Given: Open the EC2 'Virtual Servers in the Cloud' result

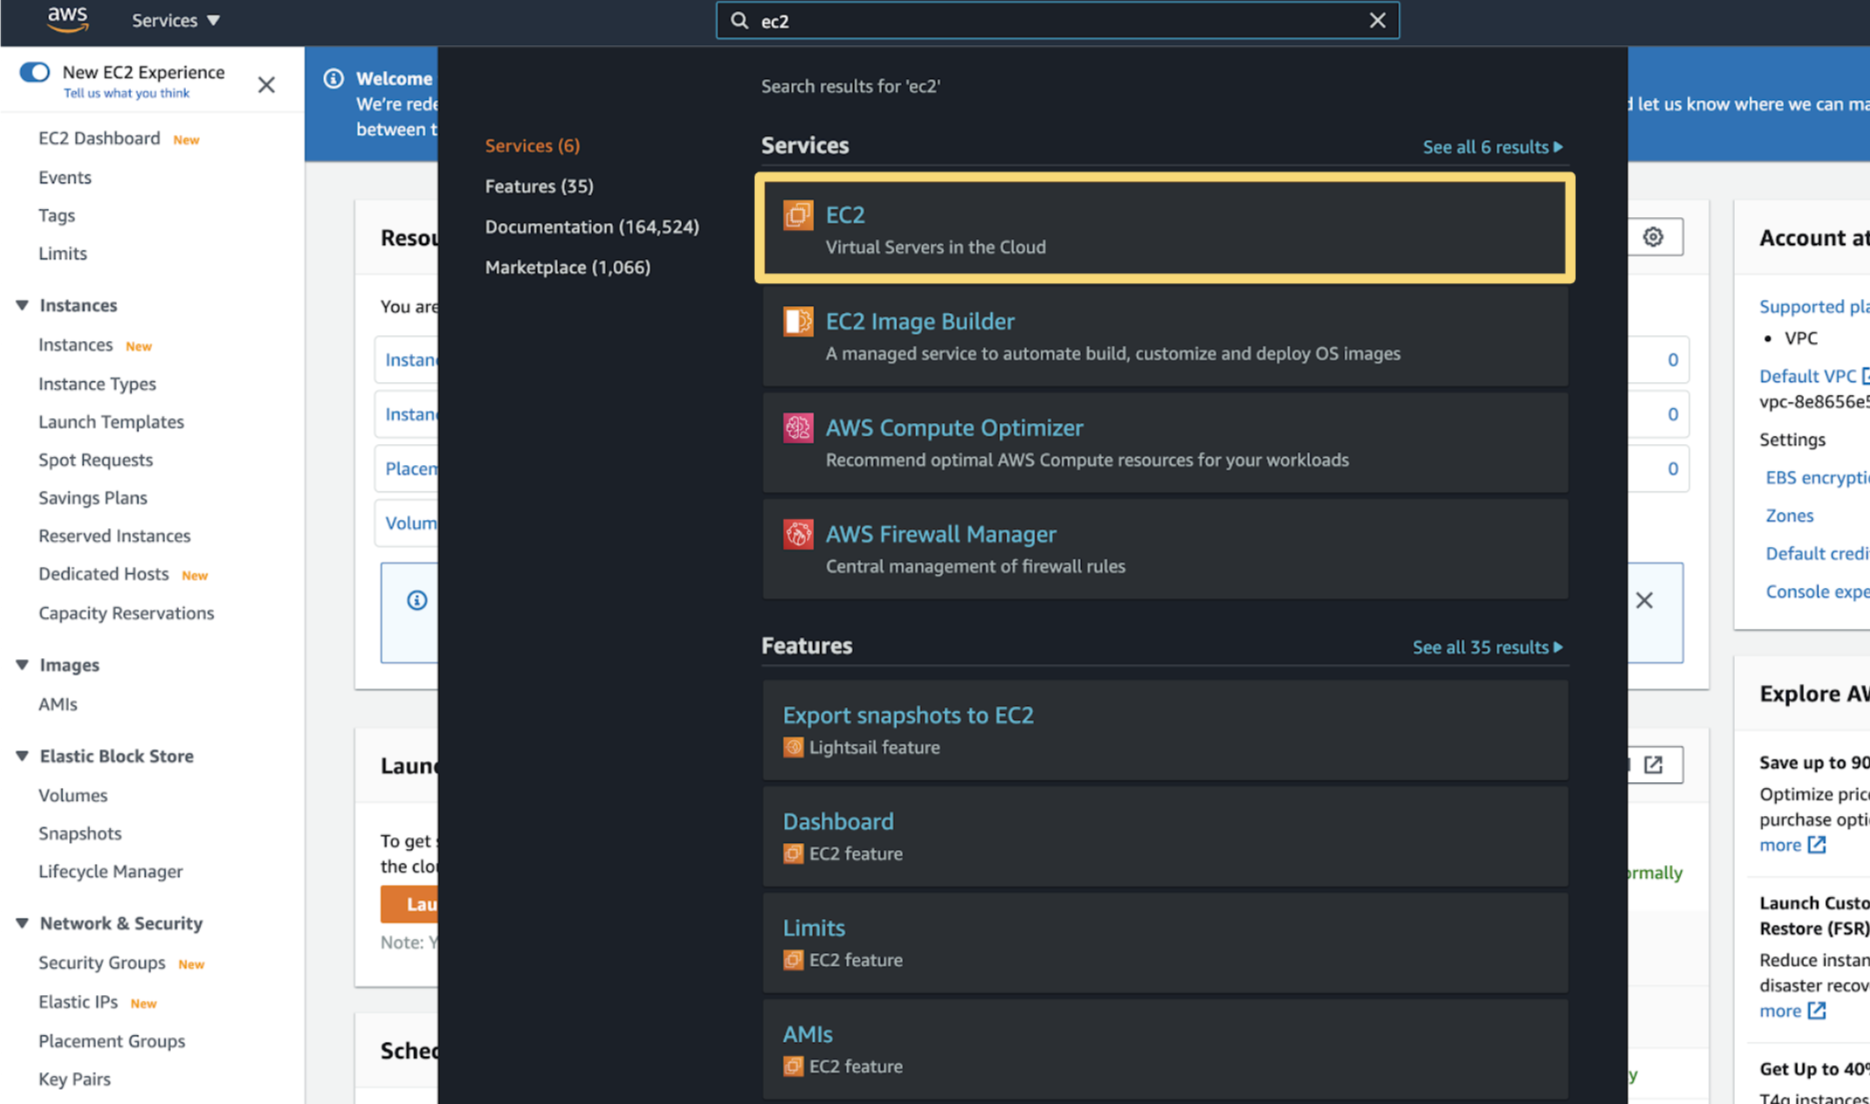Looking at the screenshot, I should coord(1165,229).
